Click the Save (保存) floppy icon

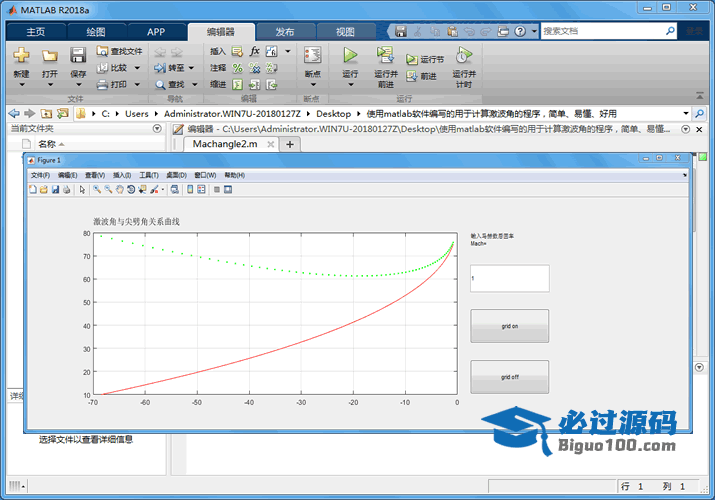point(78,55)
